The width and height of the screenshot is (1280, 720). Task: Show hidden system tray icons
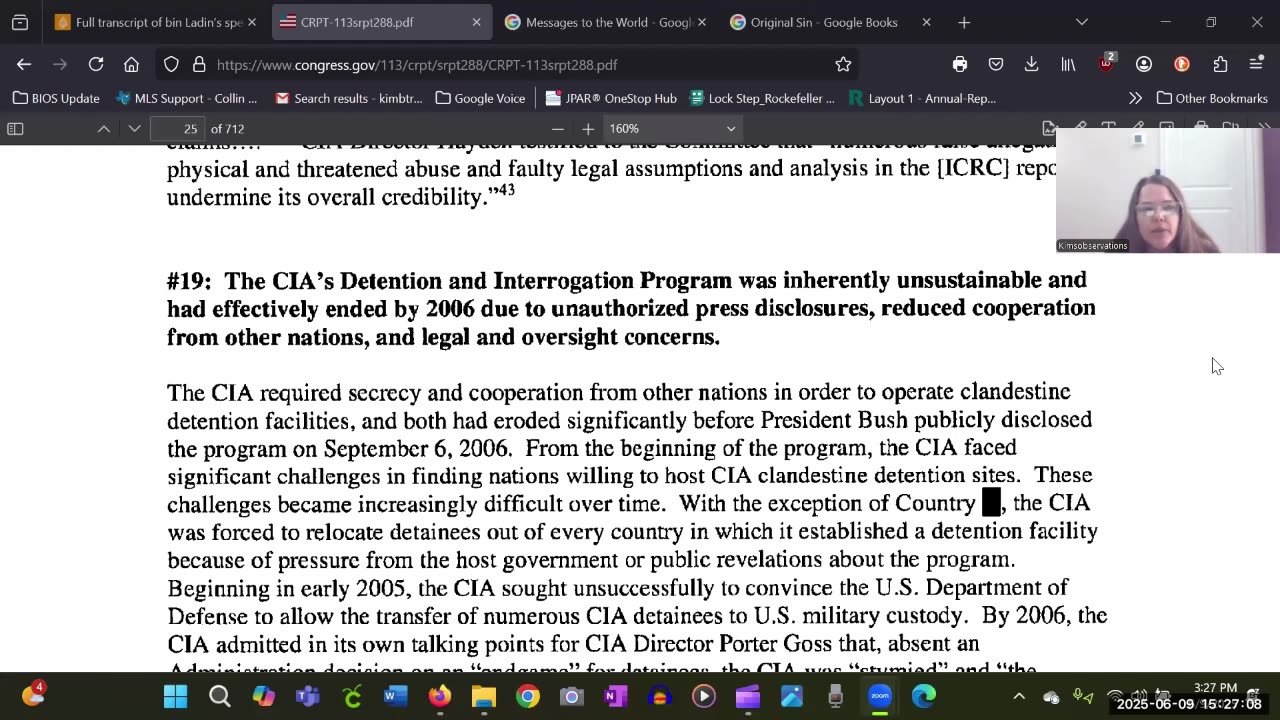1019,696
